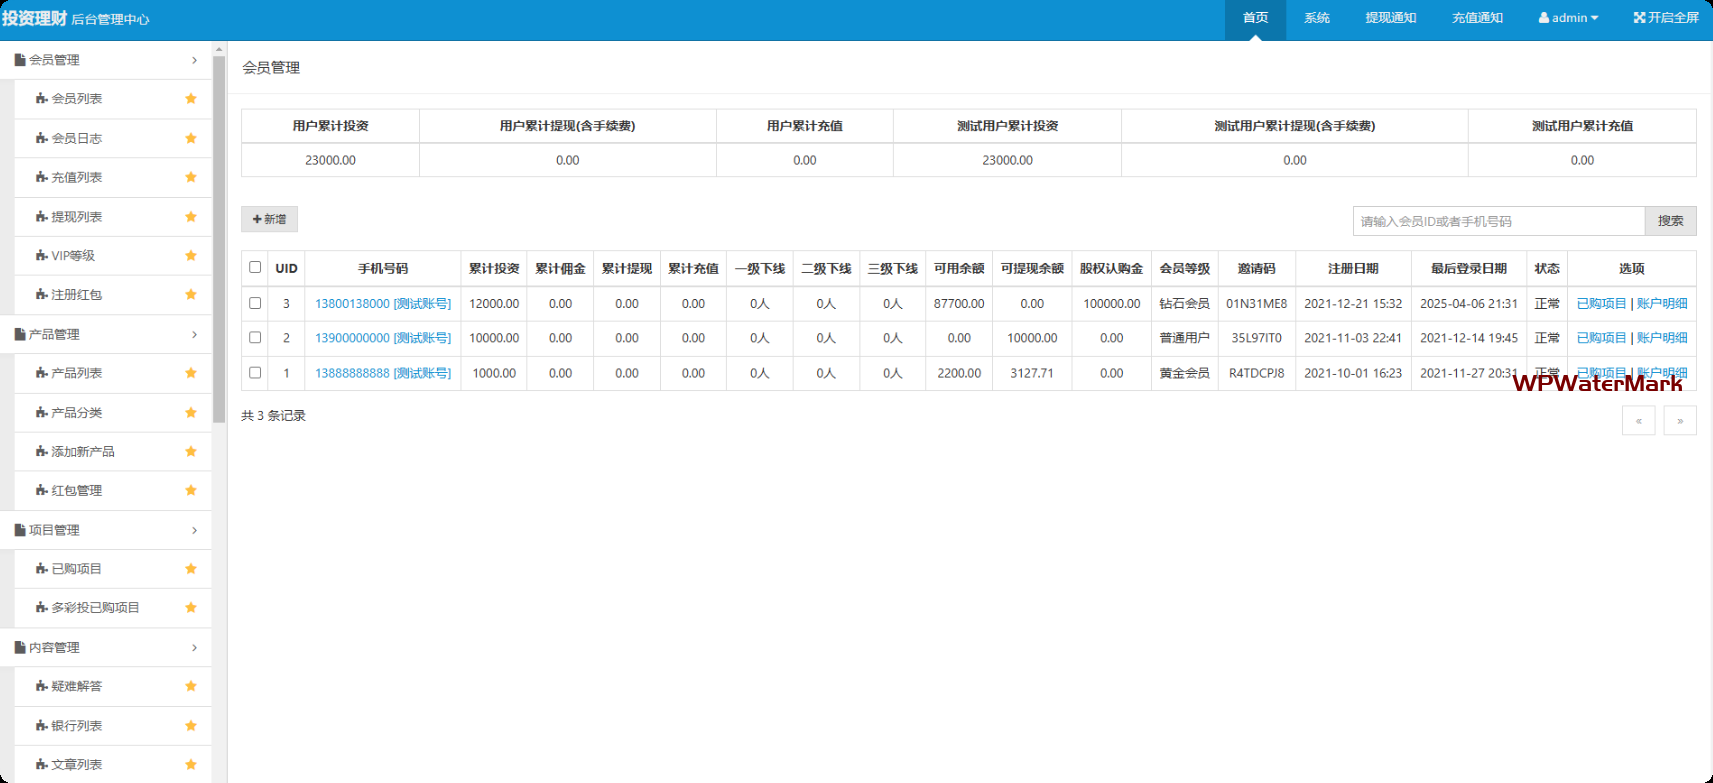
Task: Open phone number link 13900000000
Action: pos(352,338)
